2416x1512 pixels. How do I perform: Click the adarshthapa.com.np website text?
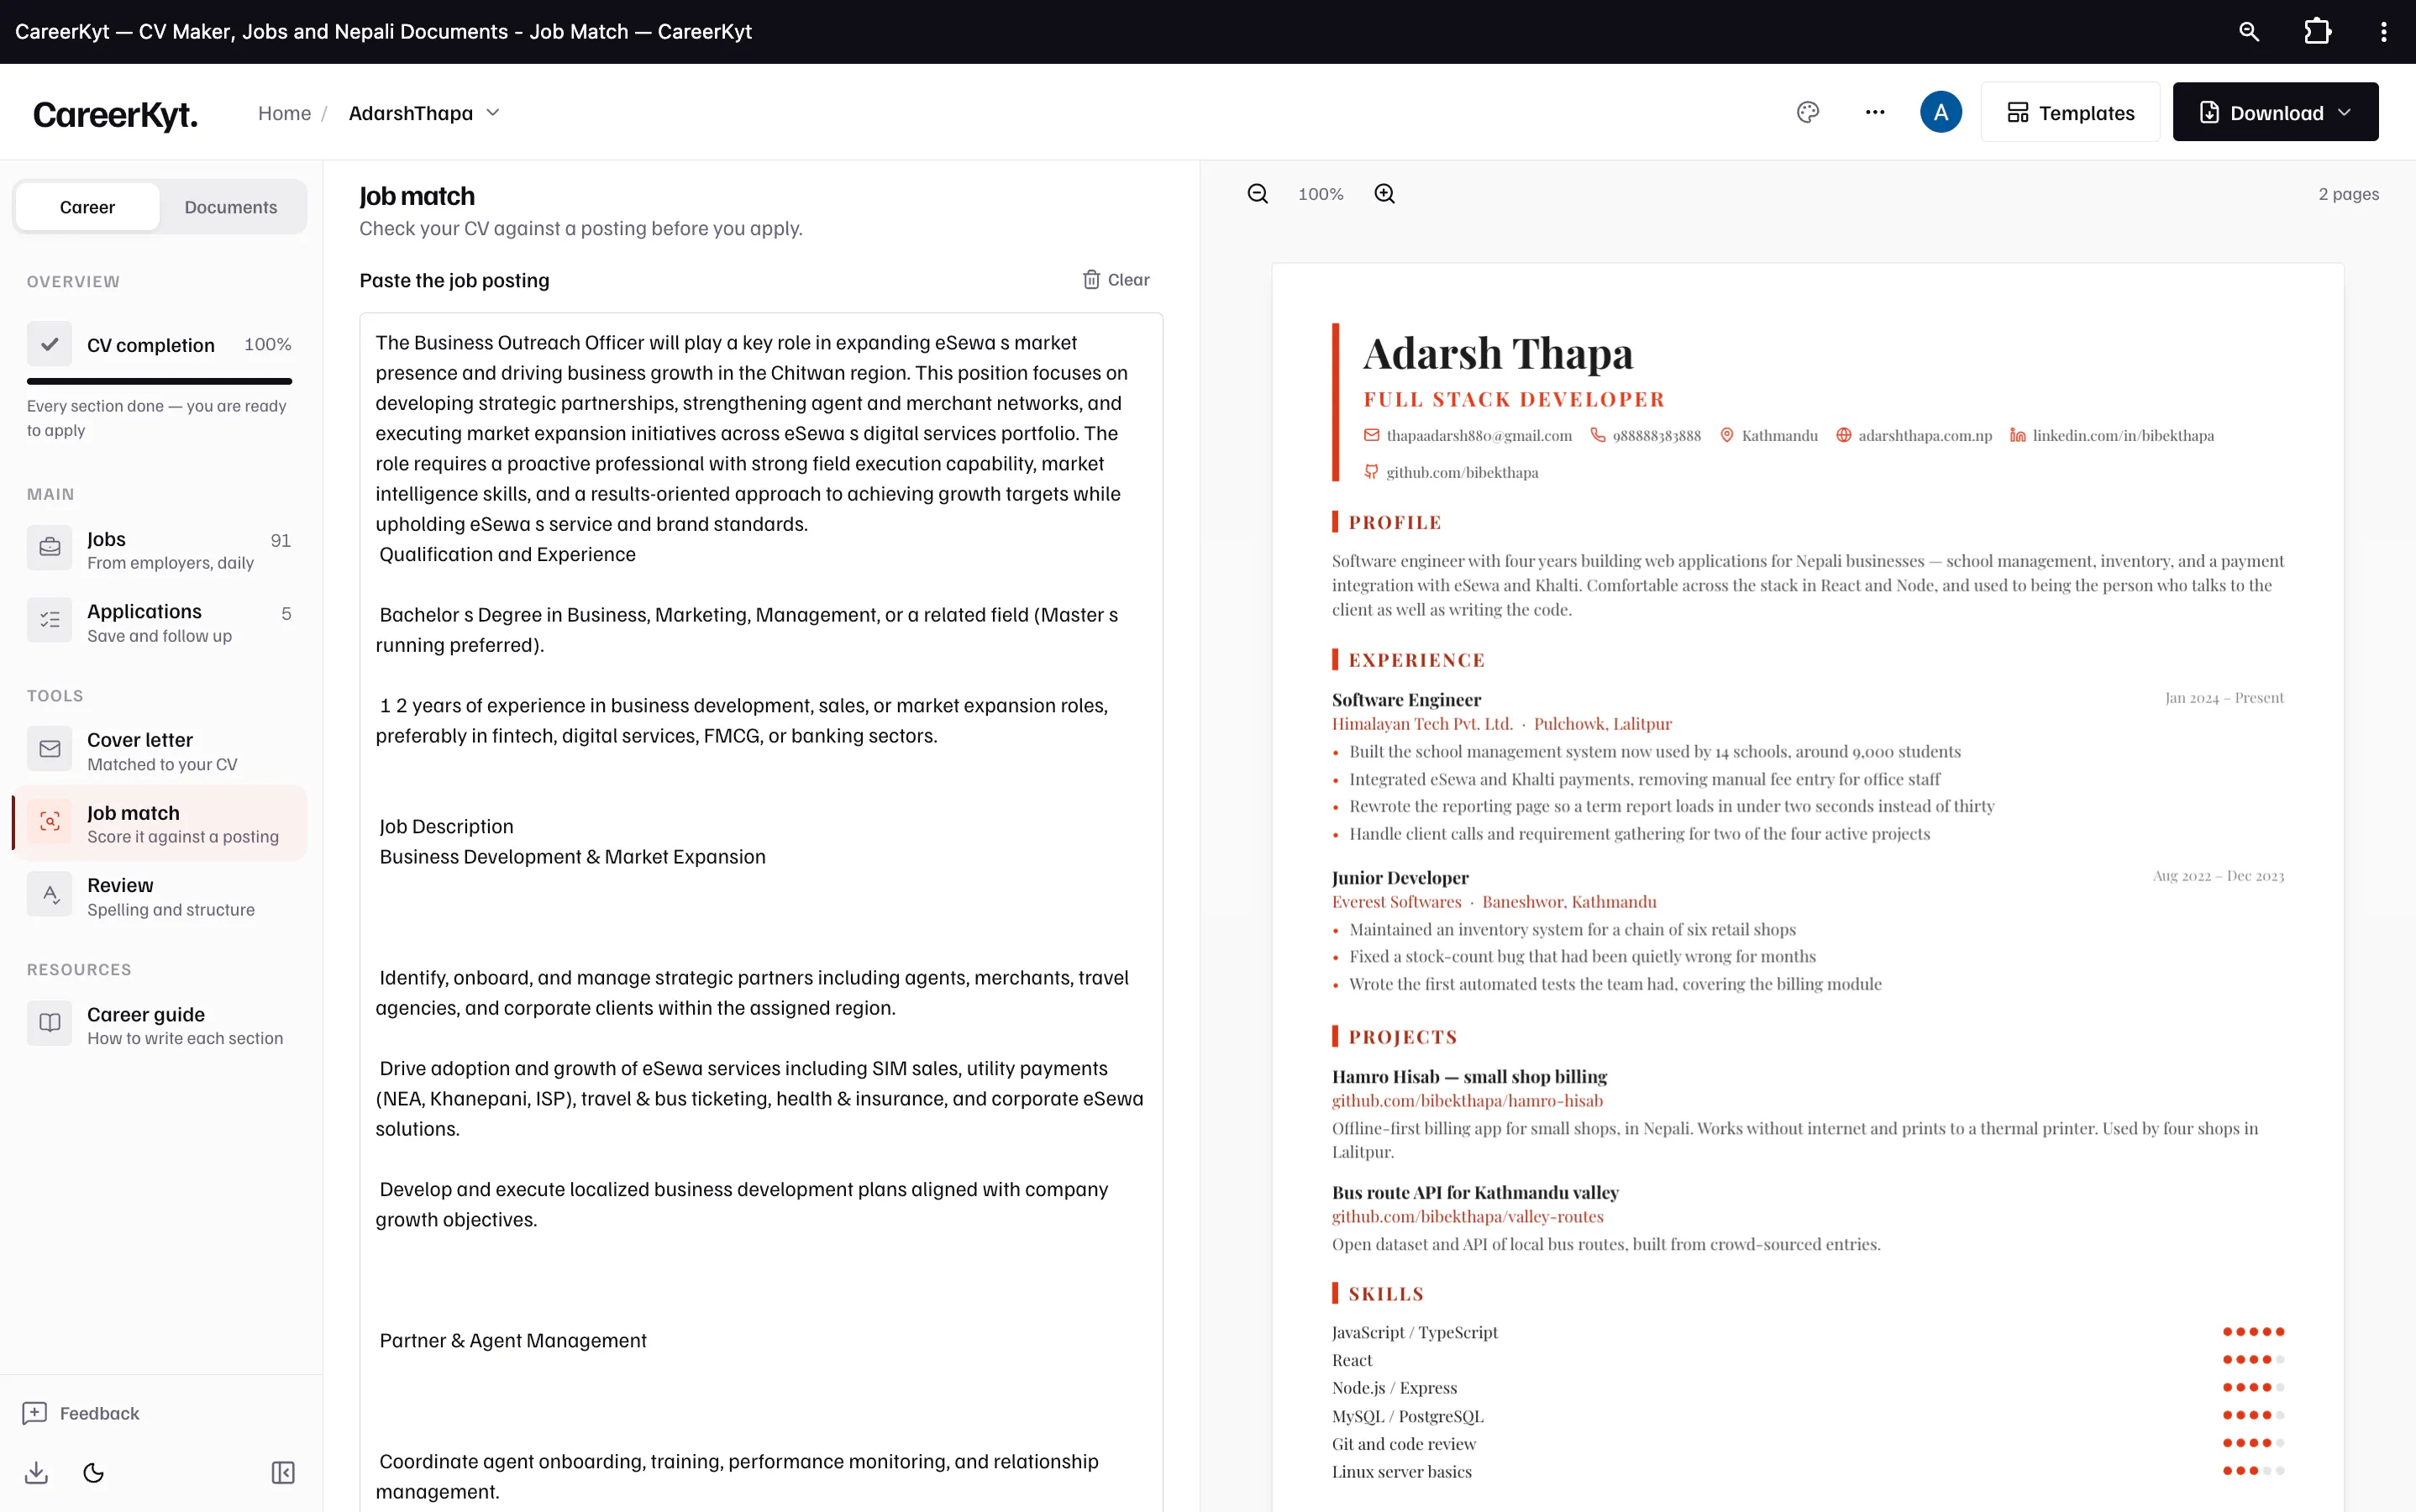(x=1925, y=436)
